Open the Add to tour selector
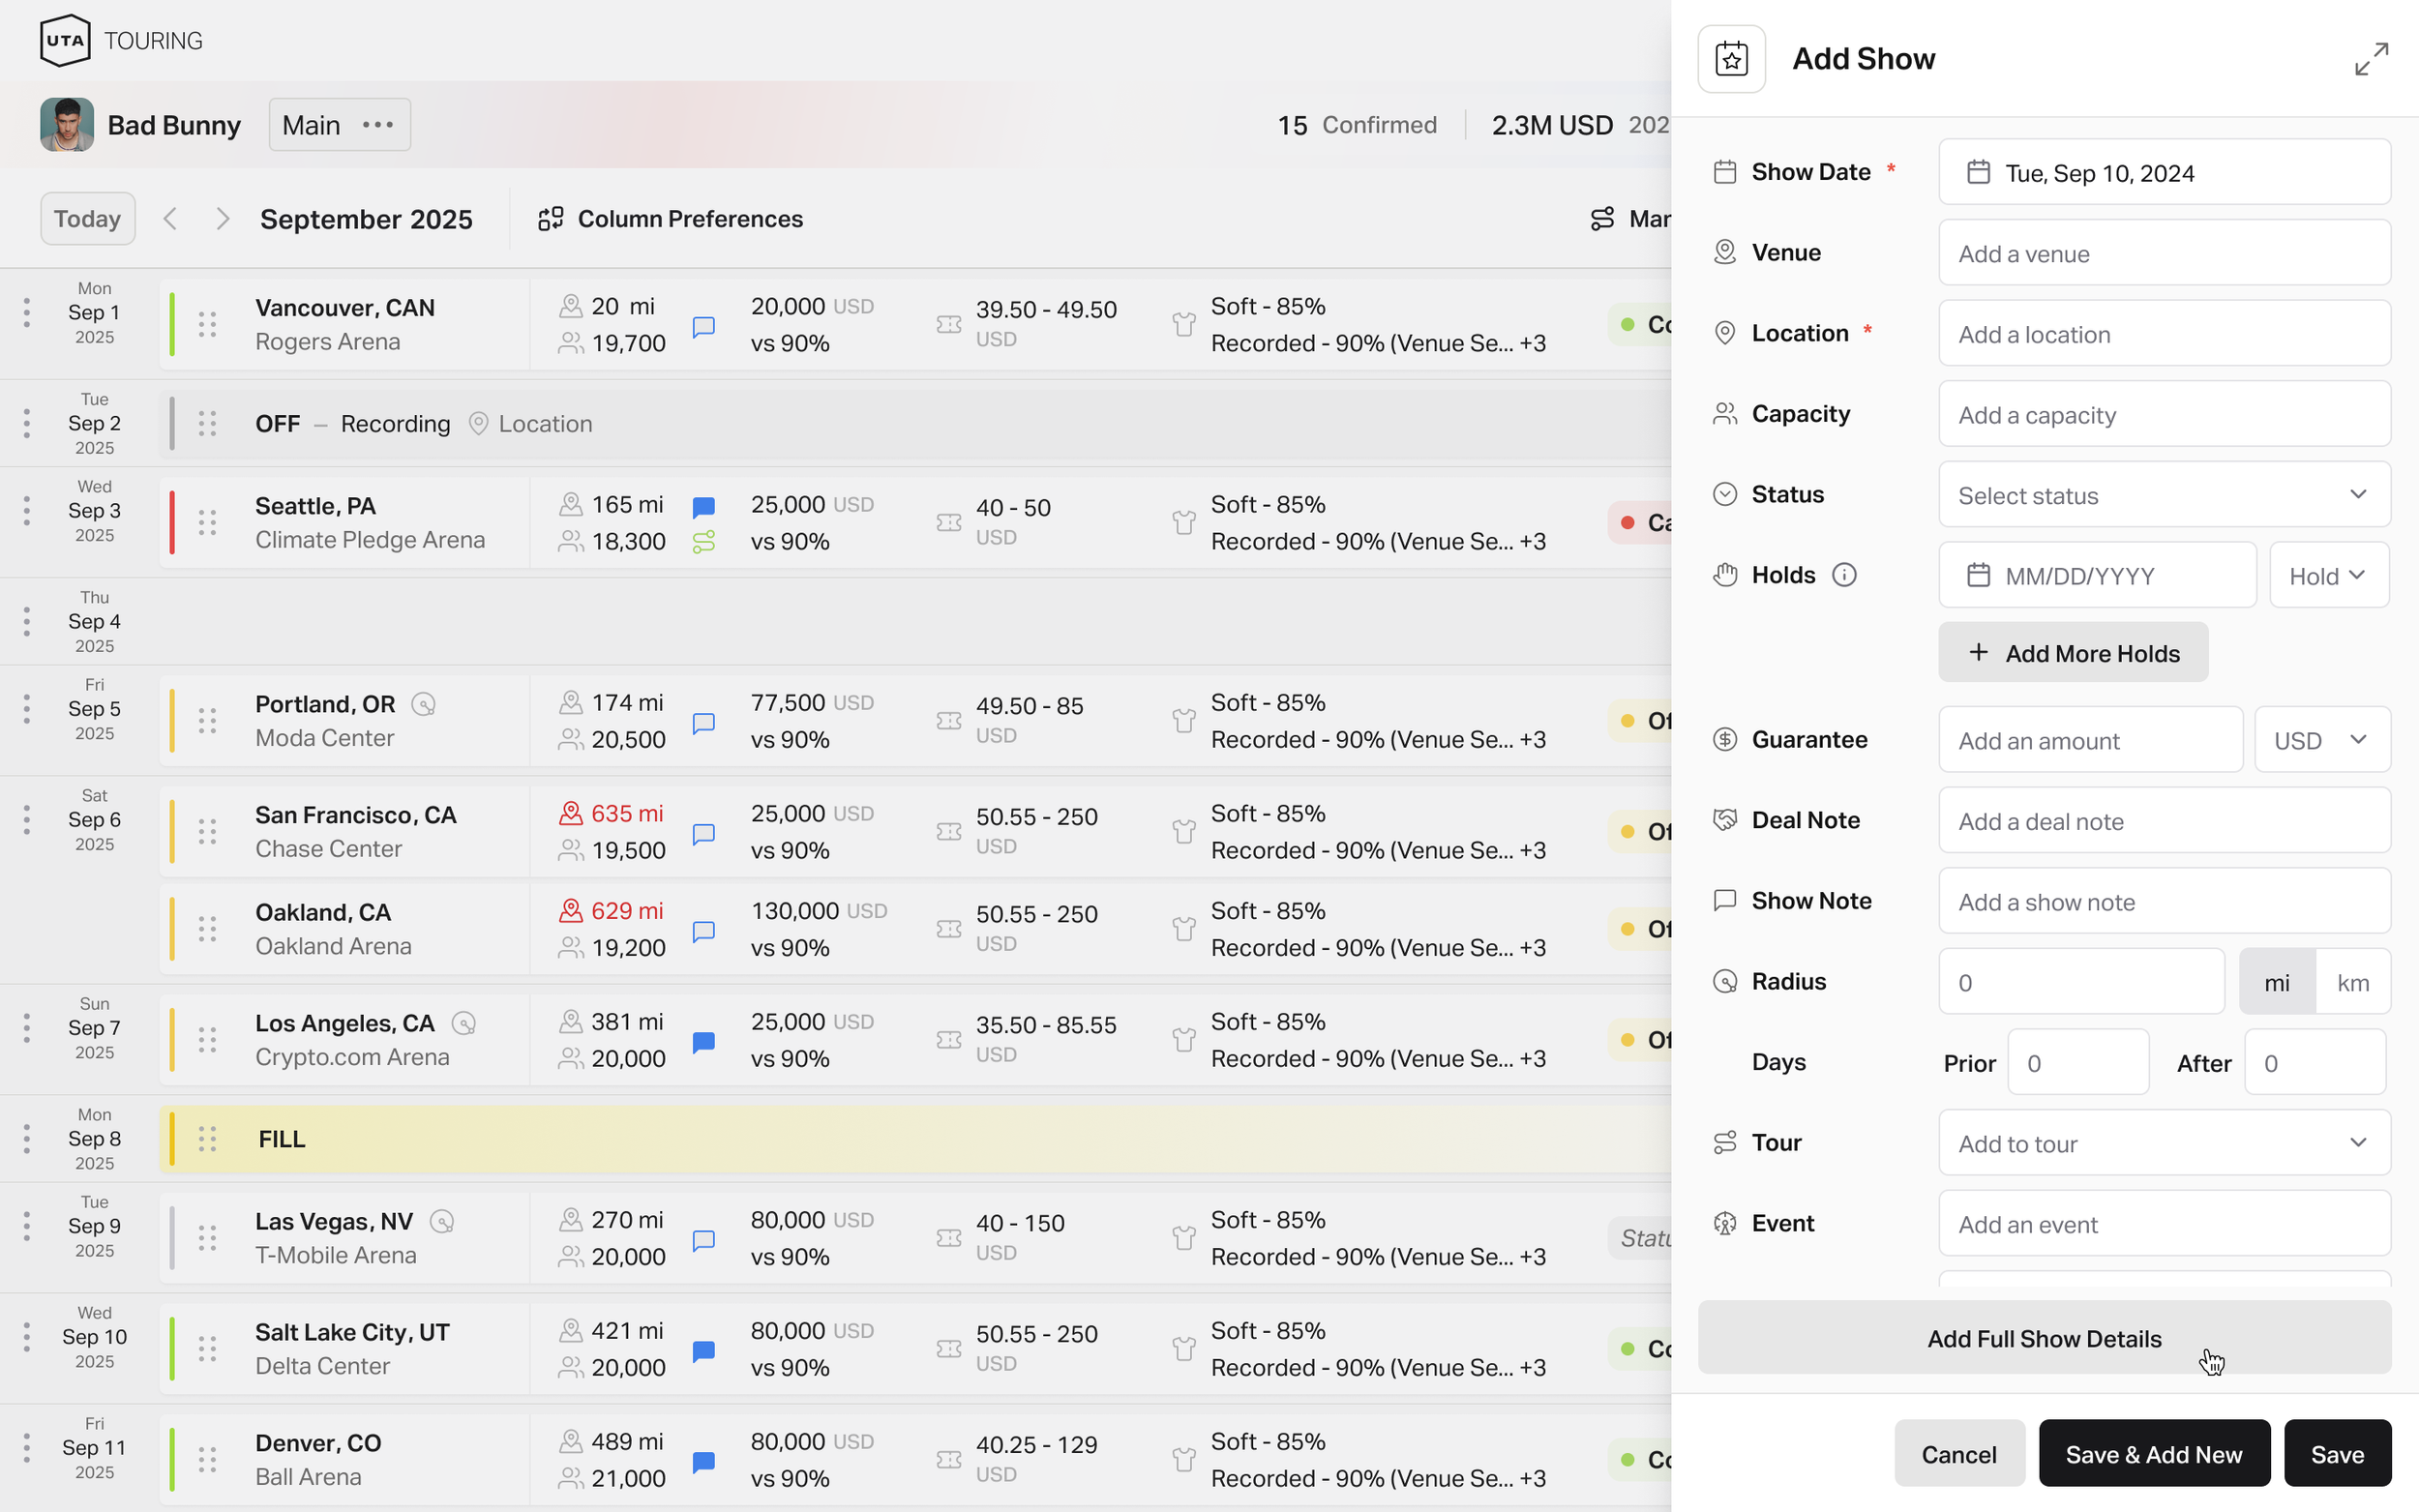Image resolution: width=2419 pixels, height=1512 pixels. [2162, 1142]
